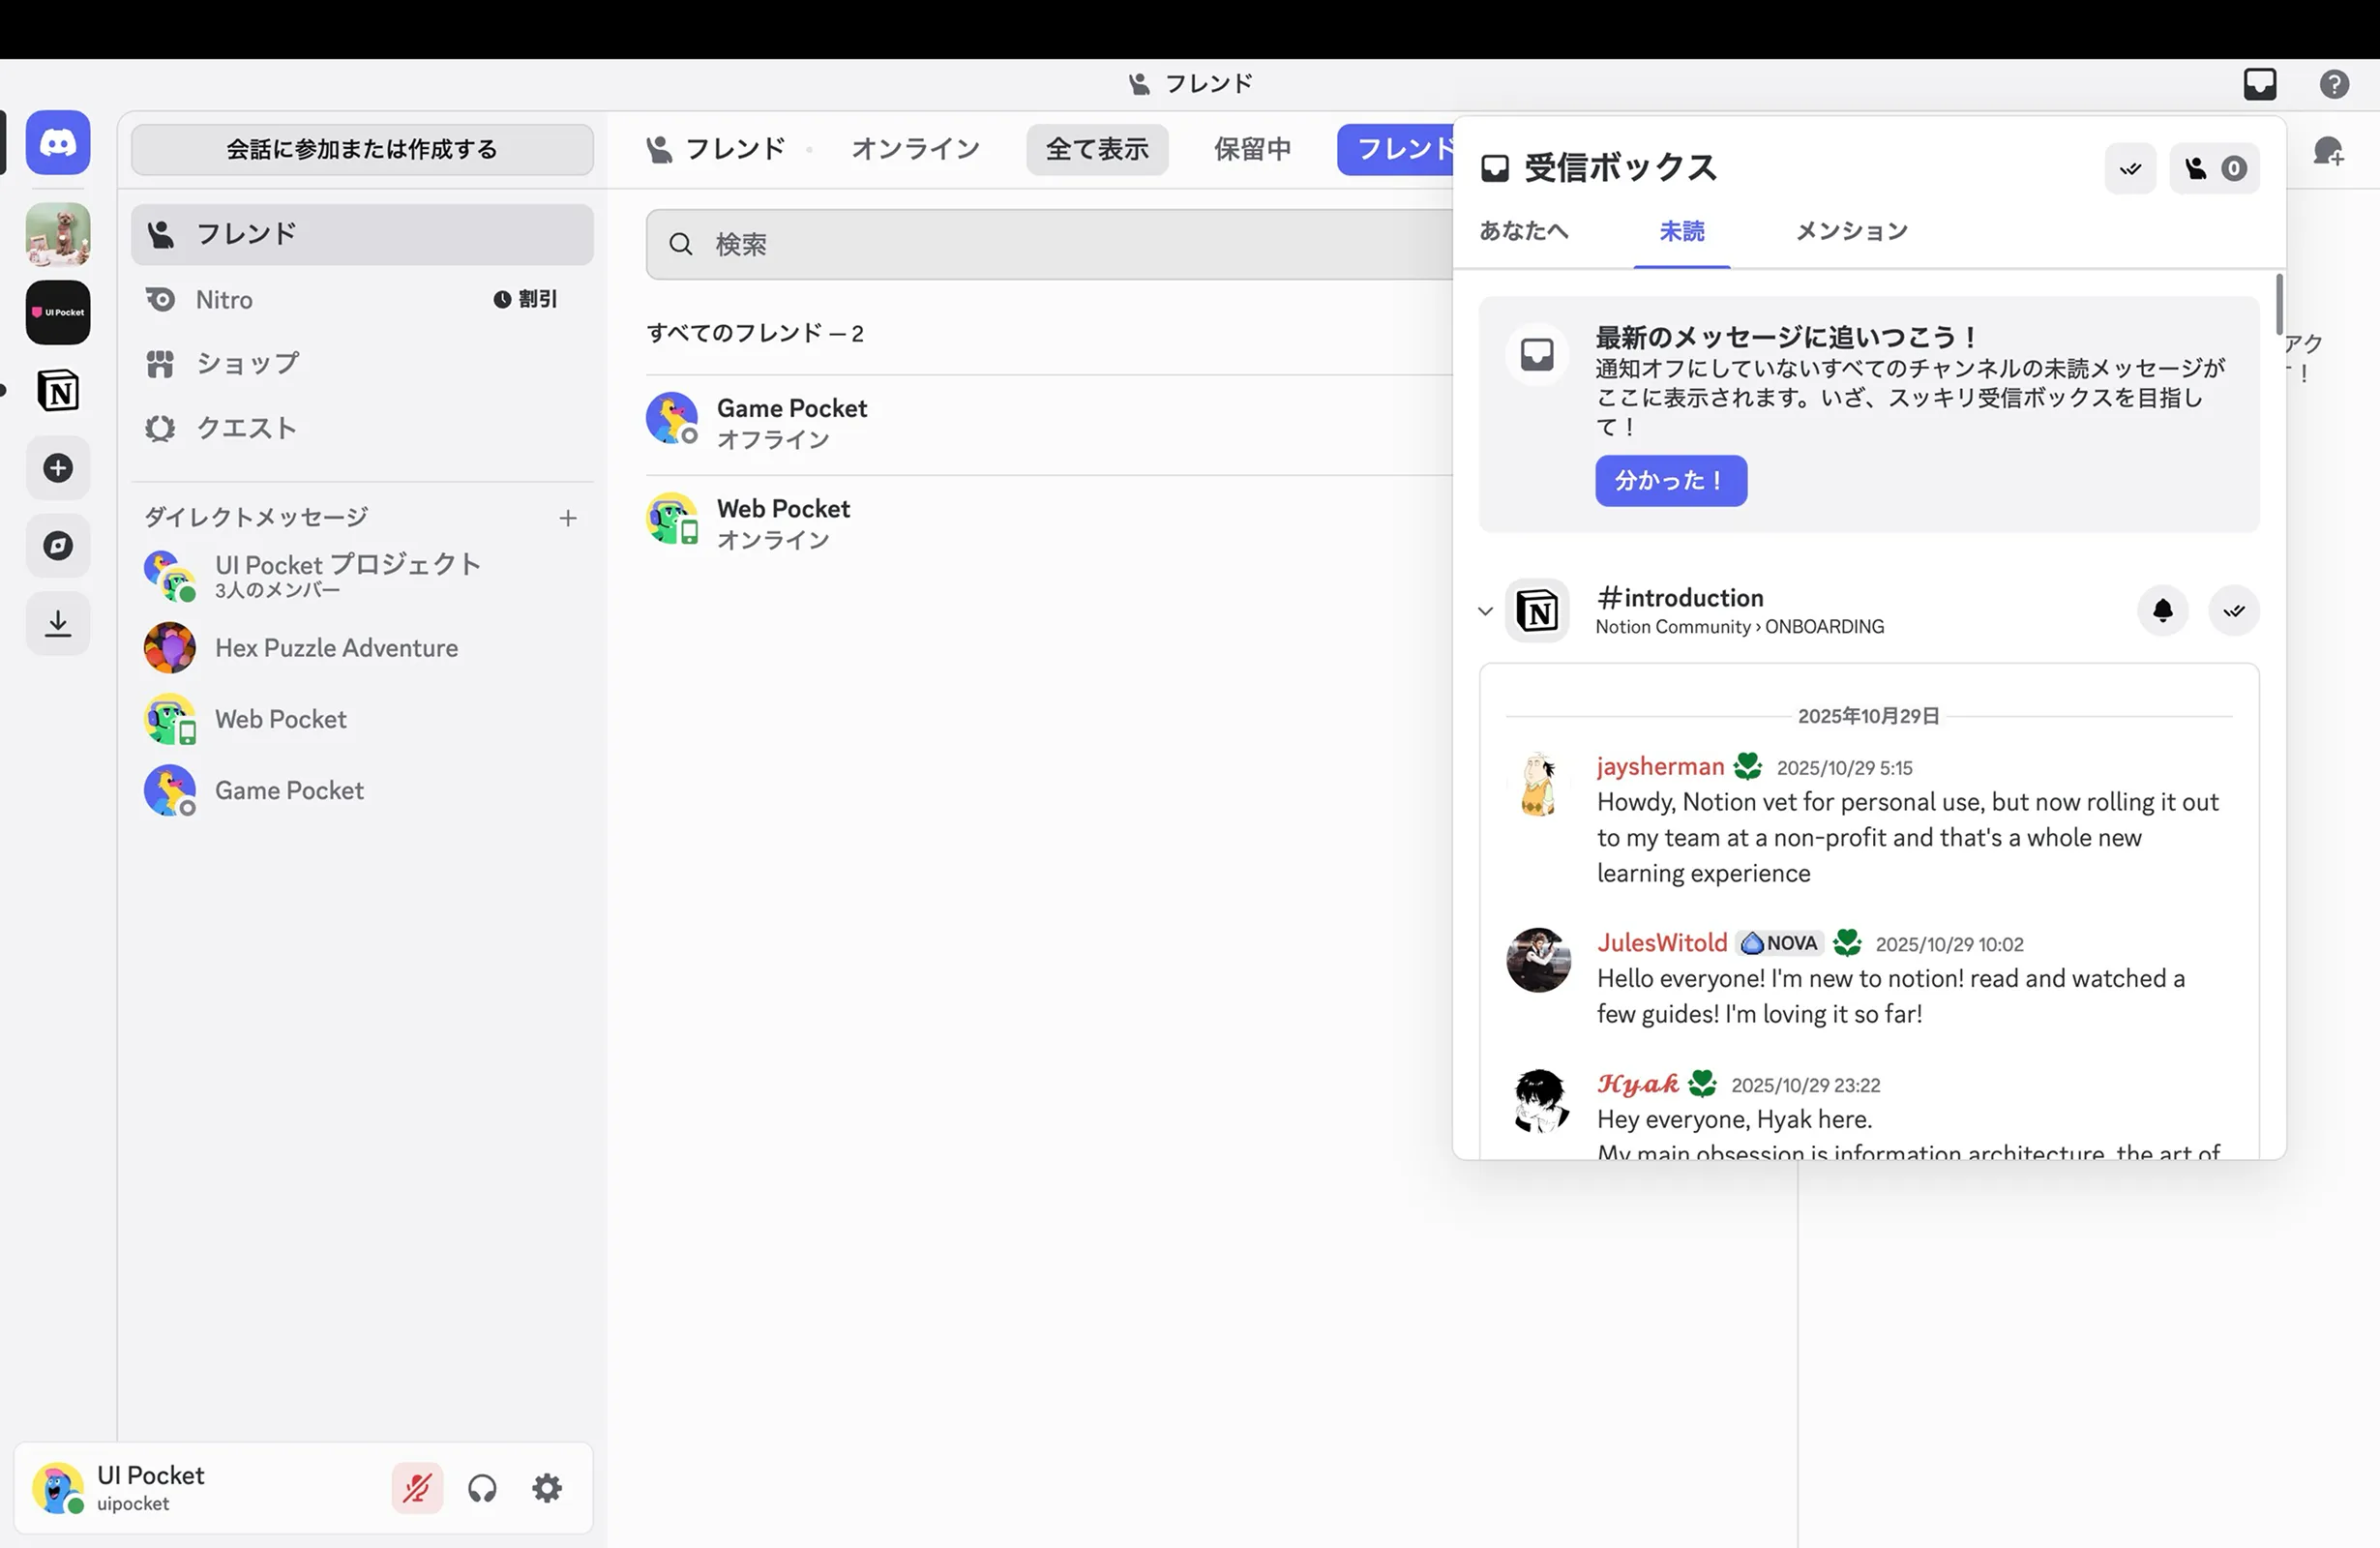Open friend requests counter button in inbox
Screen dimensions: 2380x1548
tap(2214, 169)
